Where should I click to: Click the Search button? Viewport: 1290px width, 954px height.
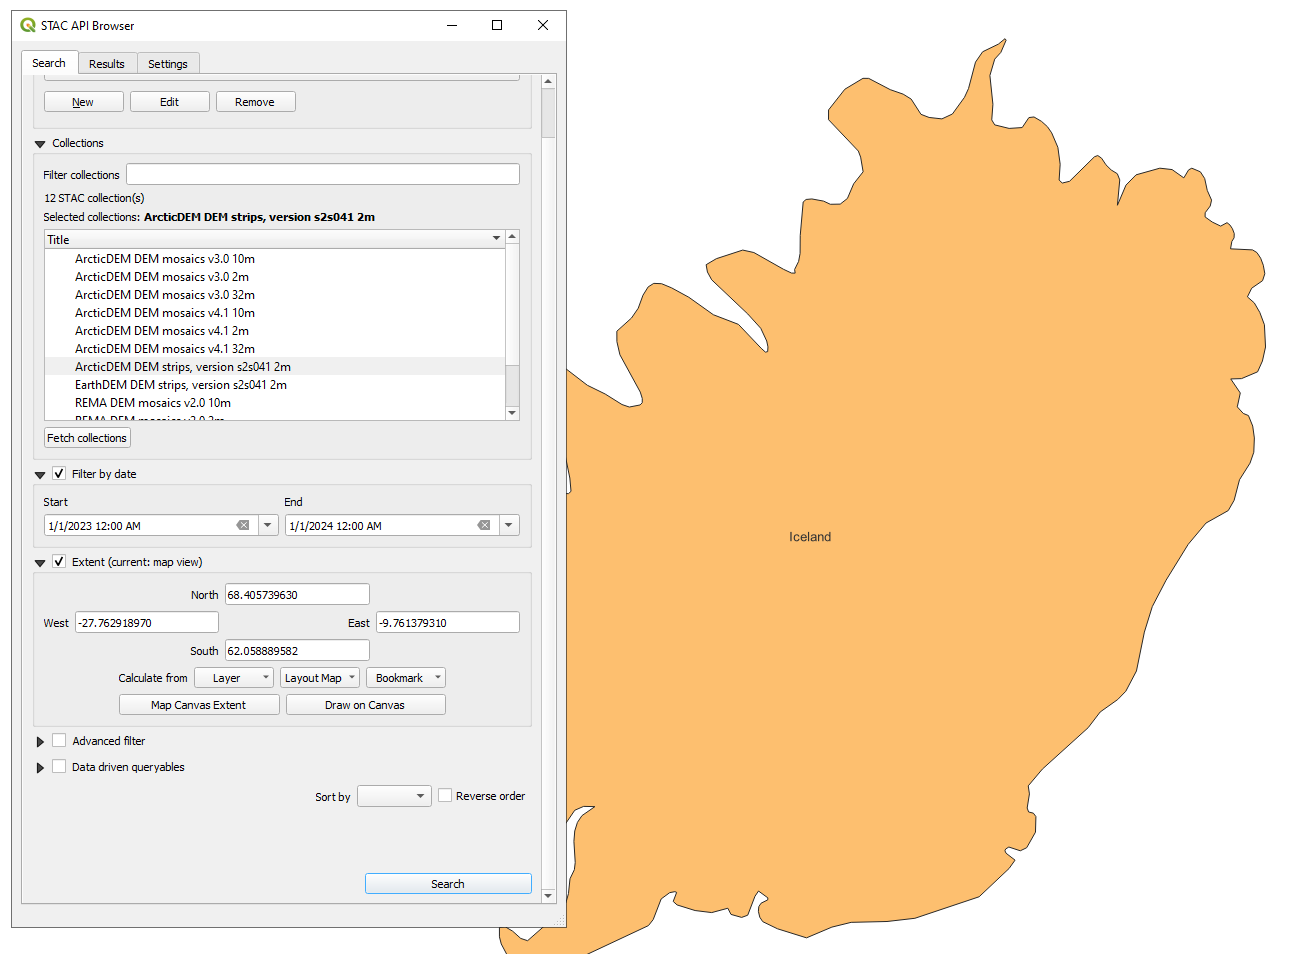(448, 884)
